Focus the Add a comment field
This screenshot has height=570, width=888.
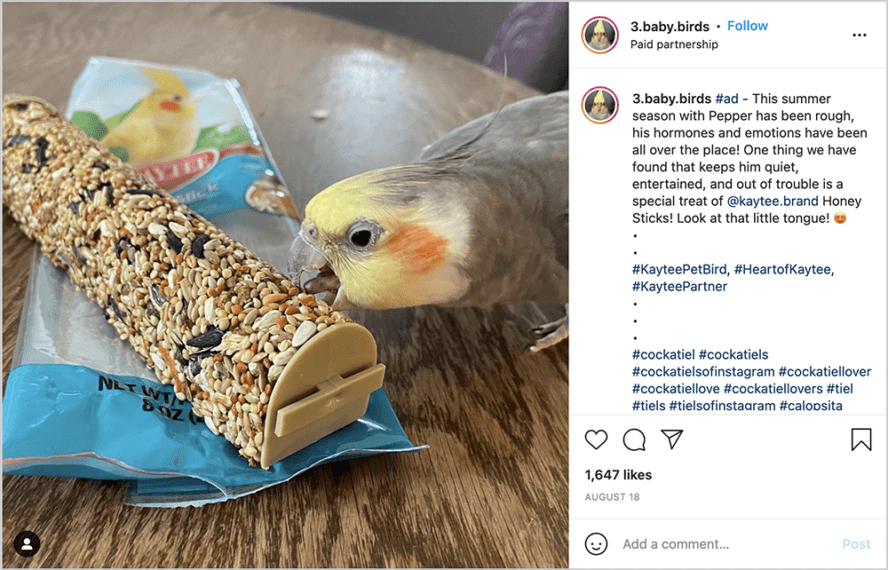point(727,544)
